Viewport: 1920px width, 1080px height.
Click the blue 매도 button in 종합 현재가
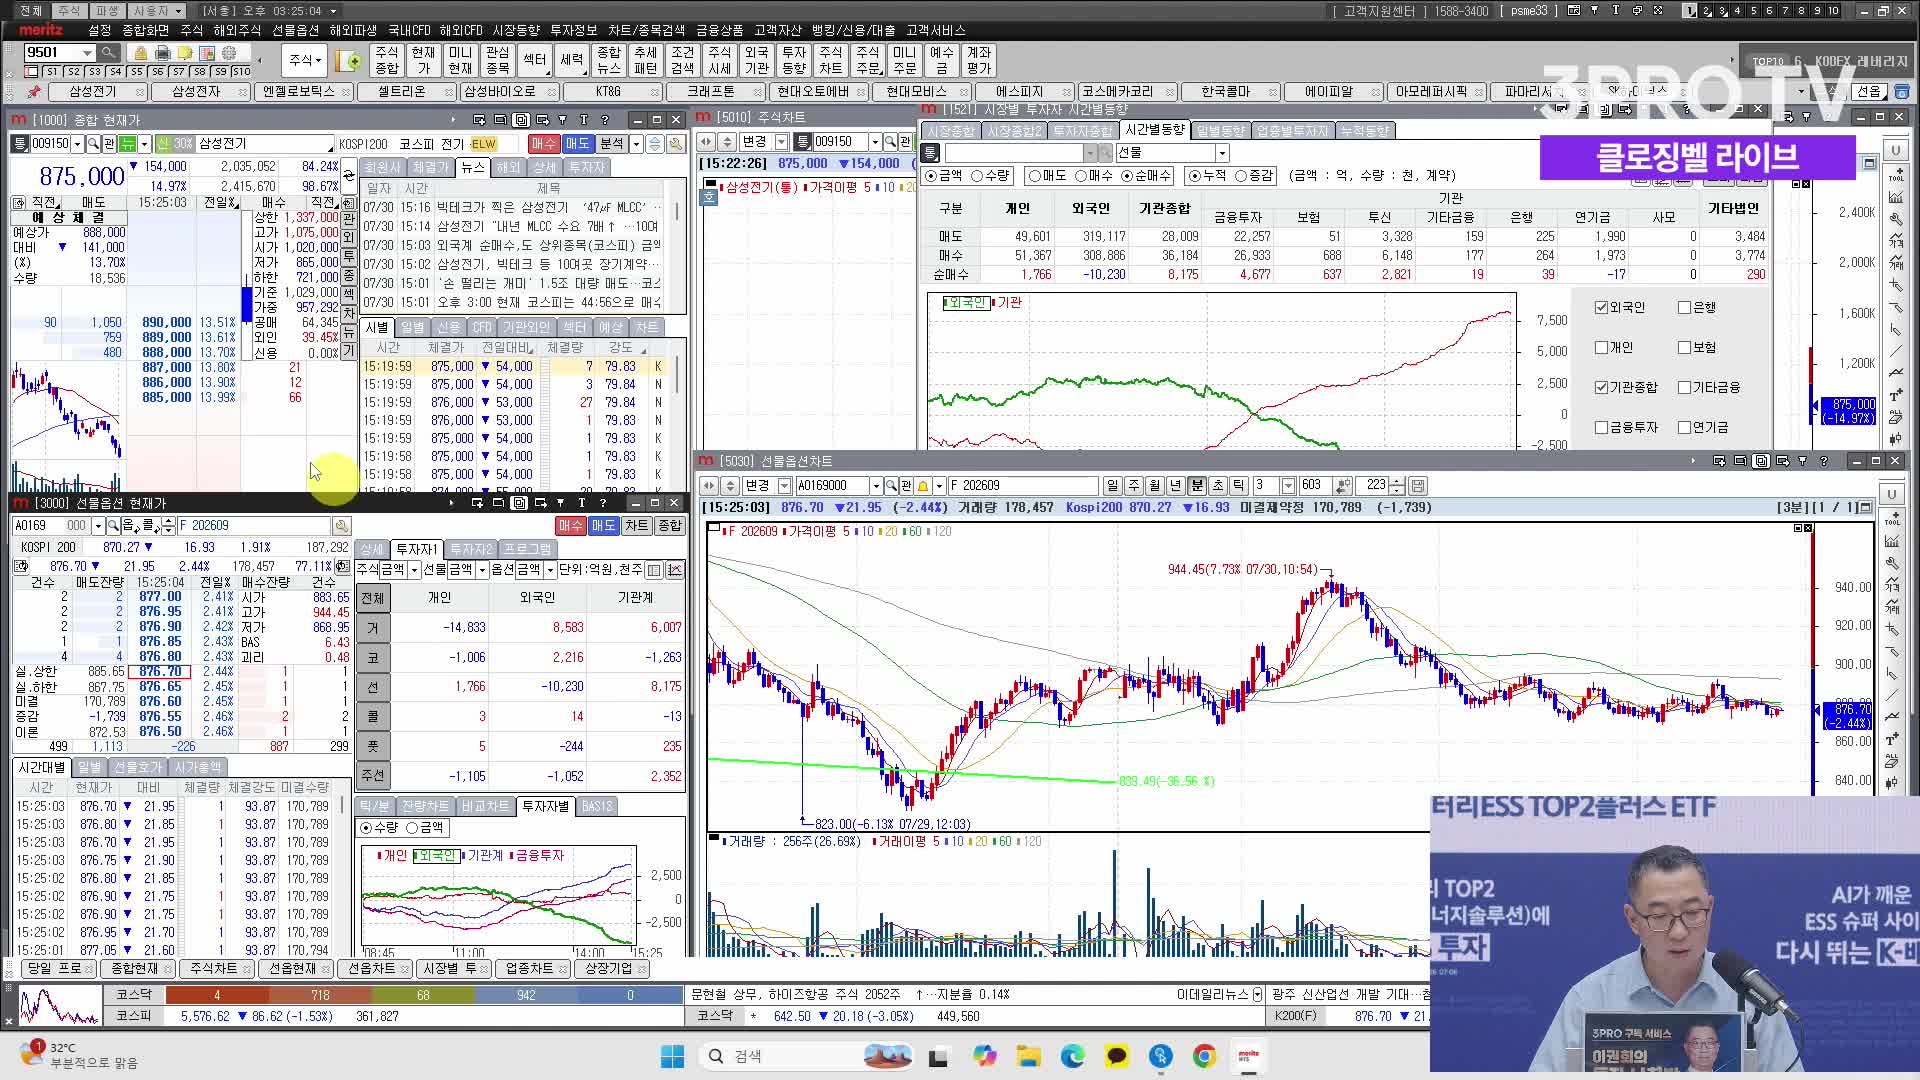point(577,144)
